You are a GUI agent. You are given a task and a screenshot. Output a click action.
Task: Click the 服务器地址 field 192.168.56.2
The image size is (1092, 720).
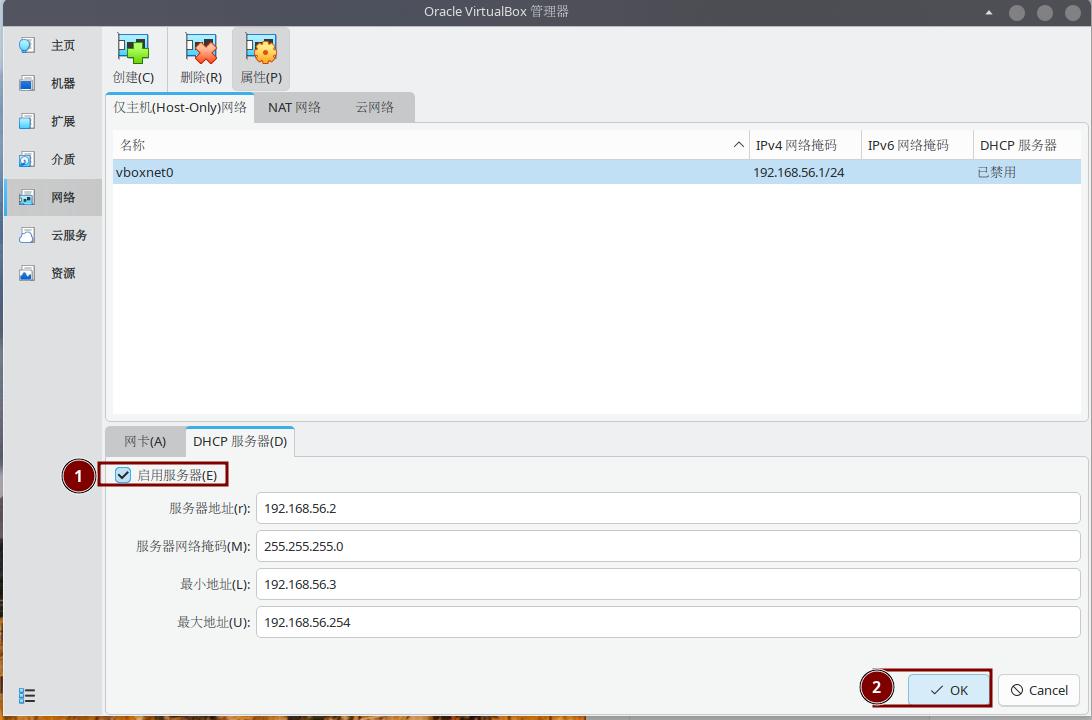tap(668, 508)
